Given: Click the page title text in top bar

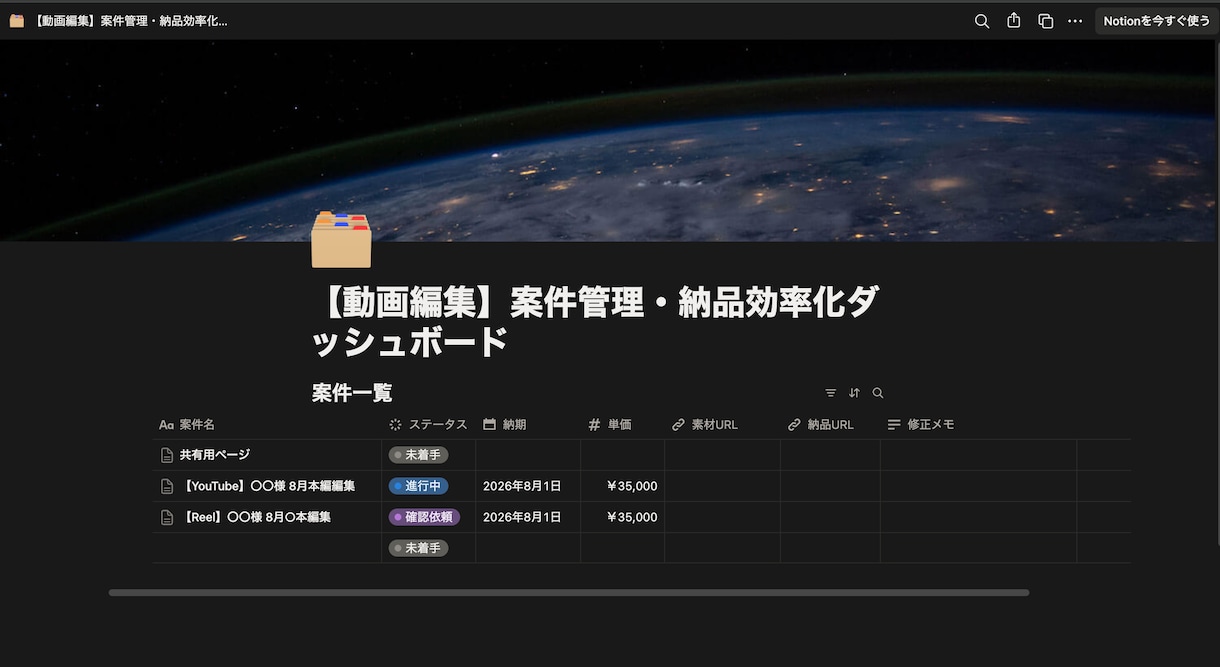Looking at the screenshot, I should pos(130,21).
